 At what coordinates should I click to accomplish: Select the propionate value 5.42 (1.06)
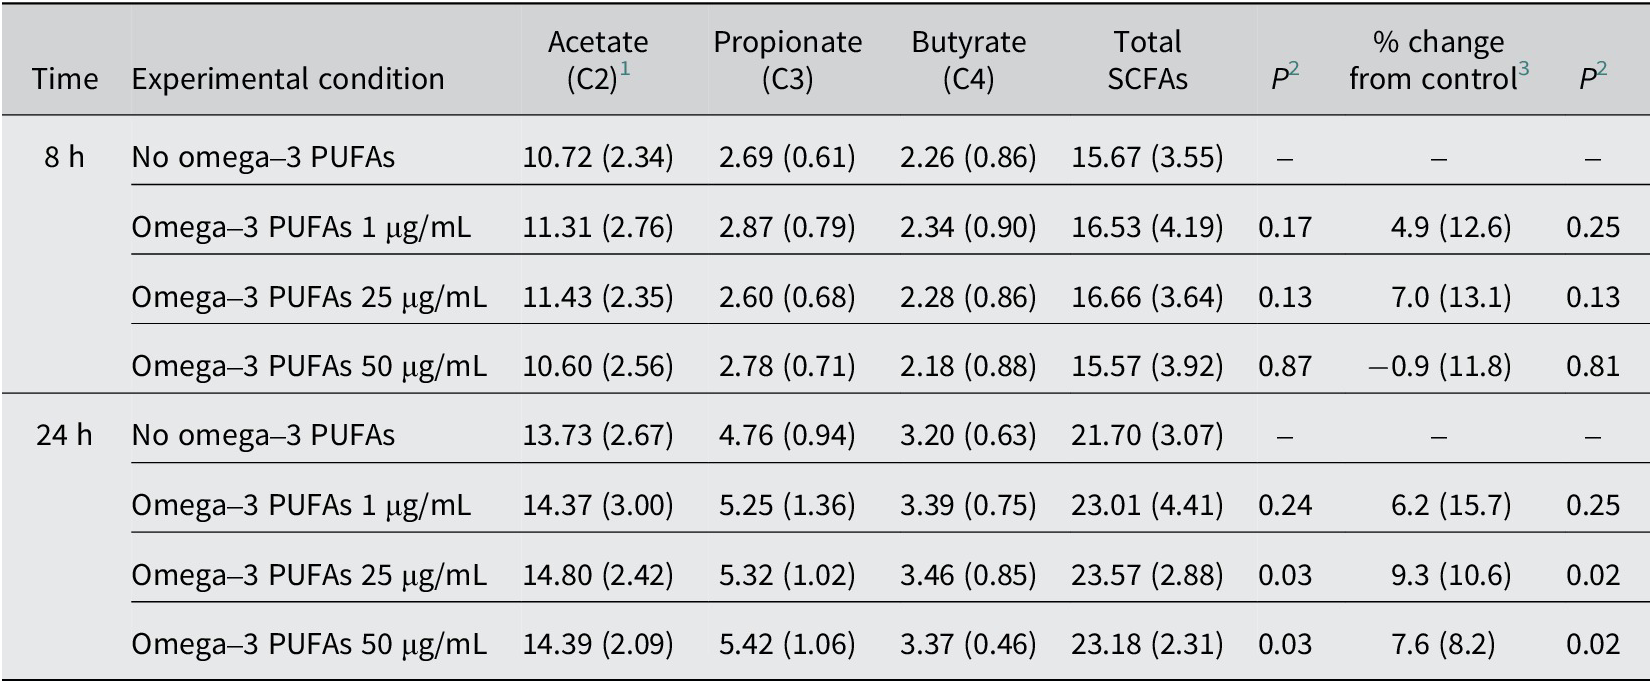coord(787,644)
